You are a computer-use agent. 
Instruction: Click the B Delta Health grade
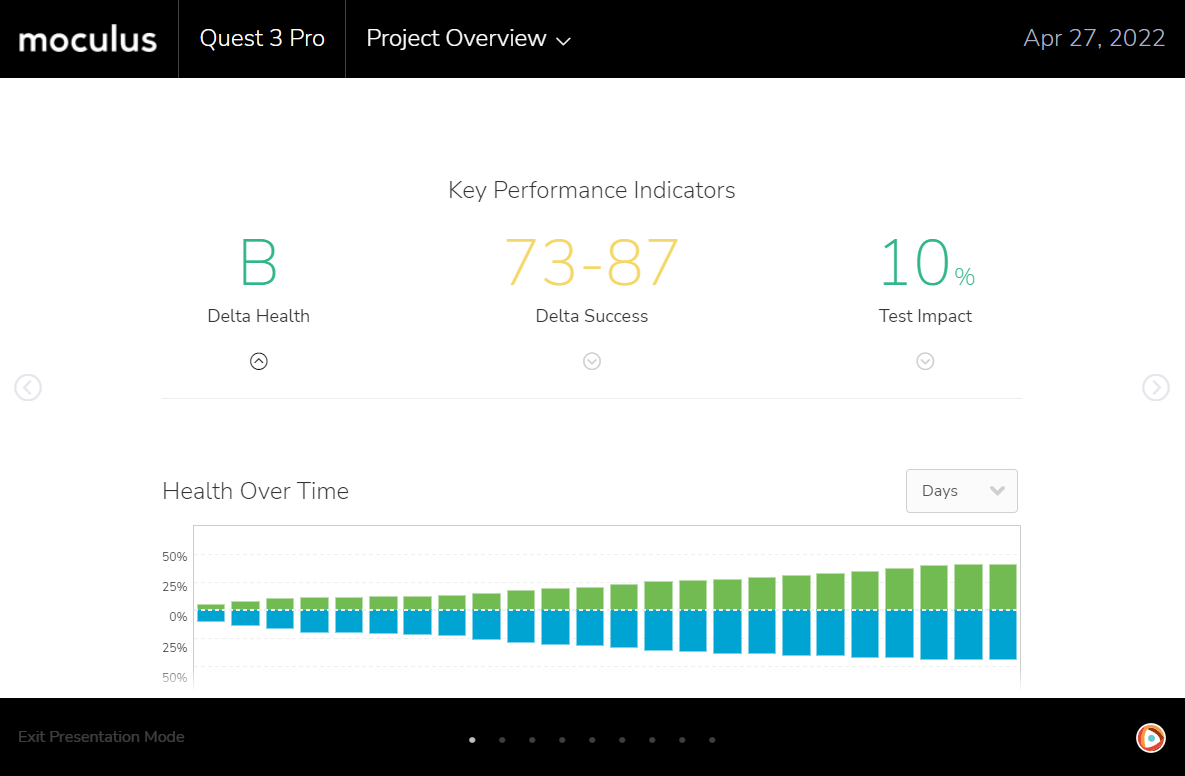pos(258,263)
